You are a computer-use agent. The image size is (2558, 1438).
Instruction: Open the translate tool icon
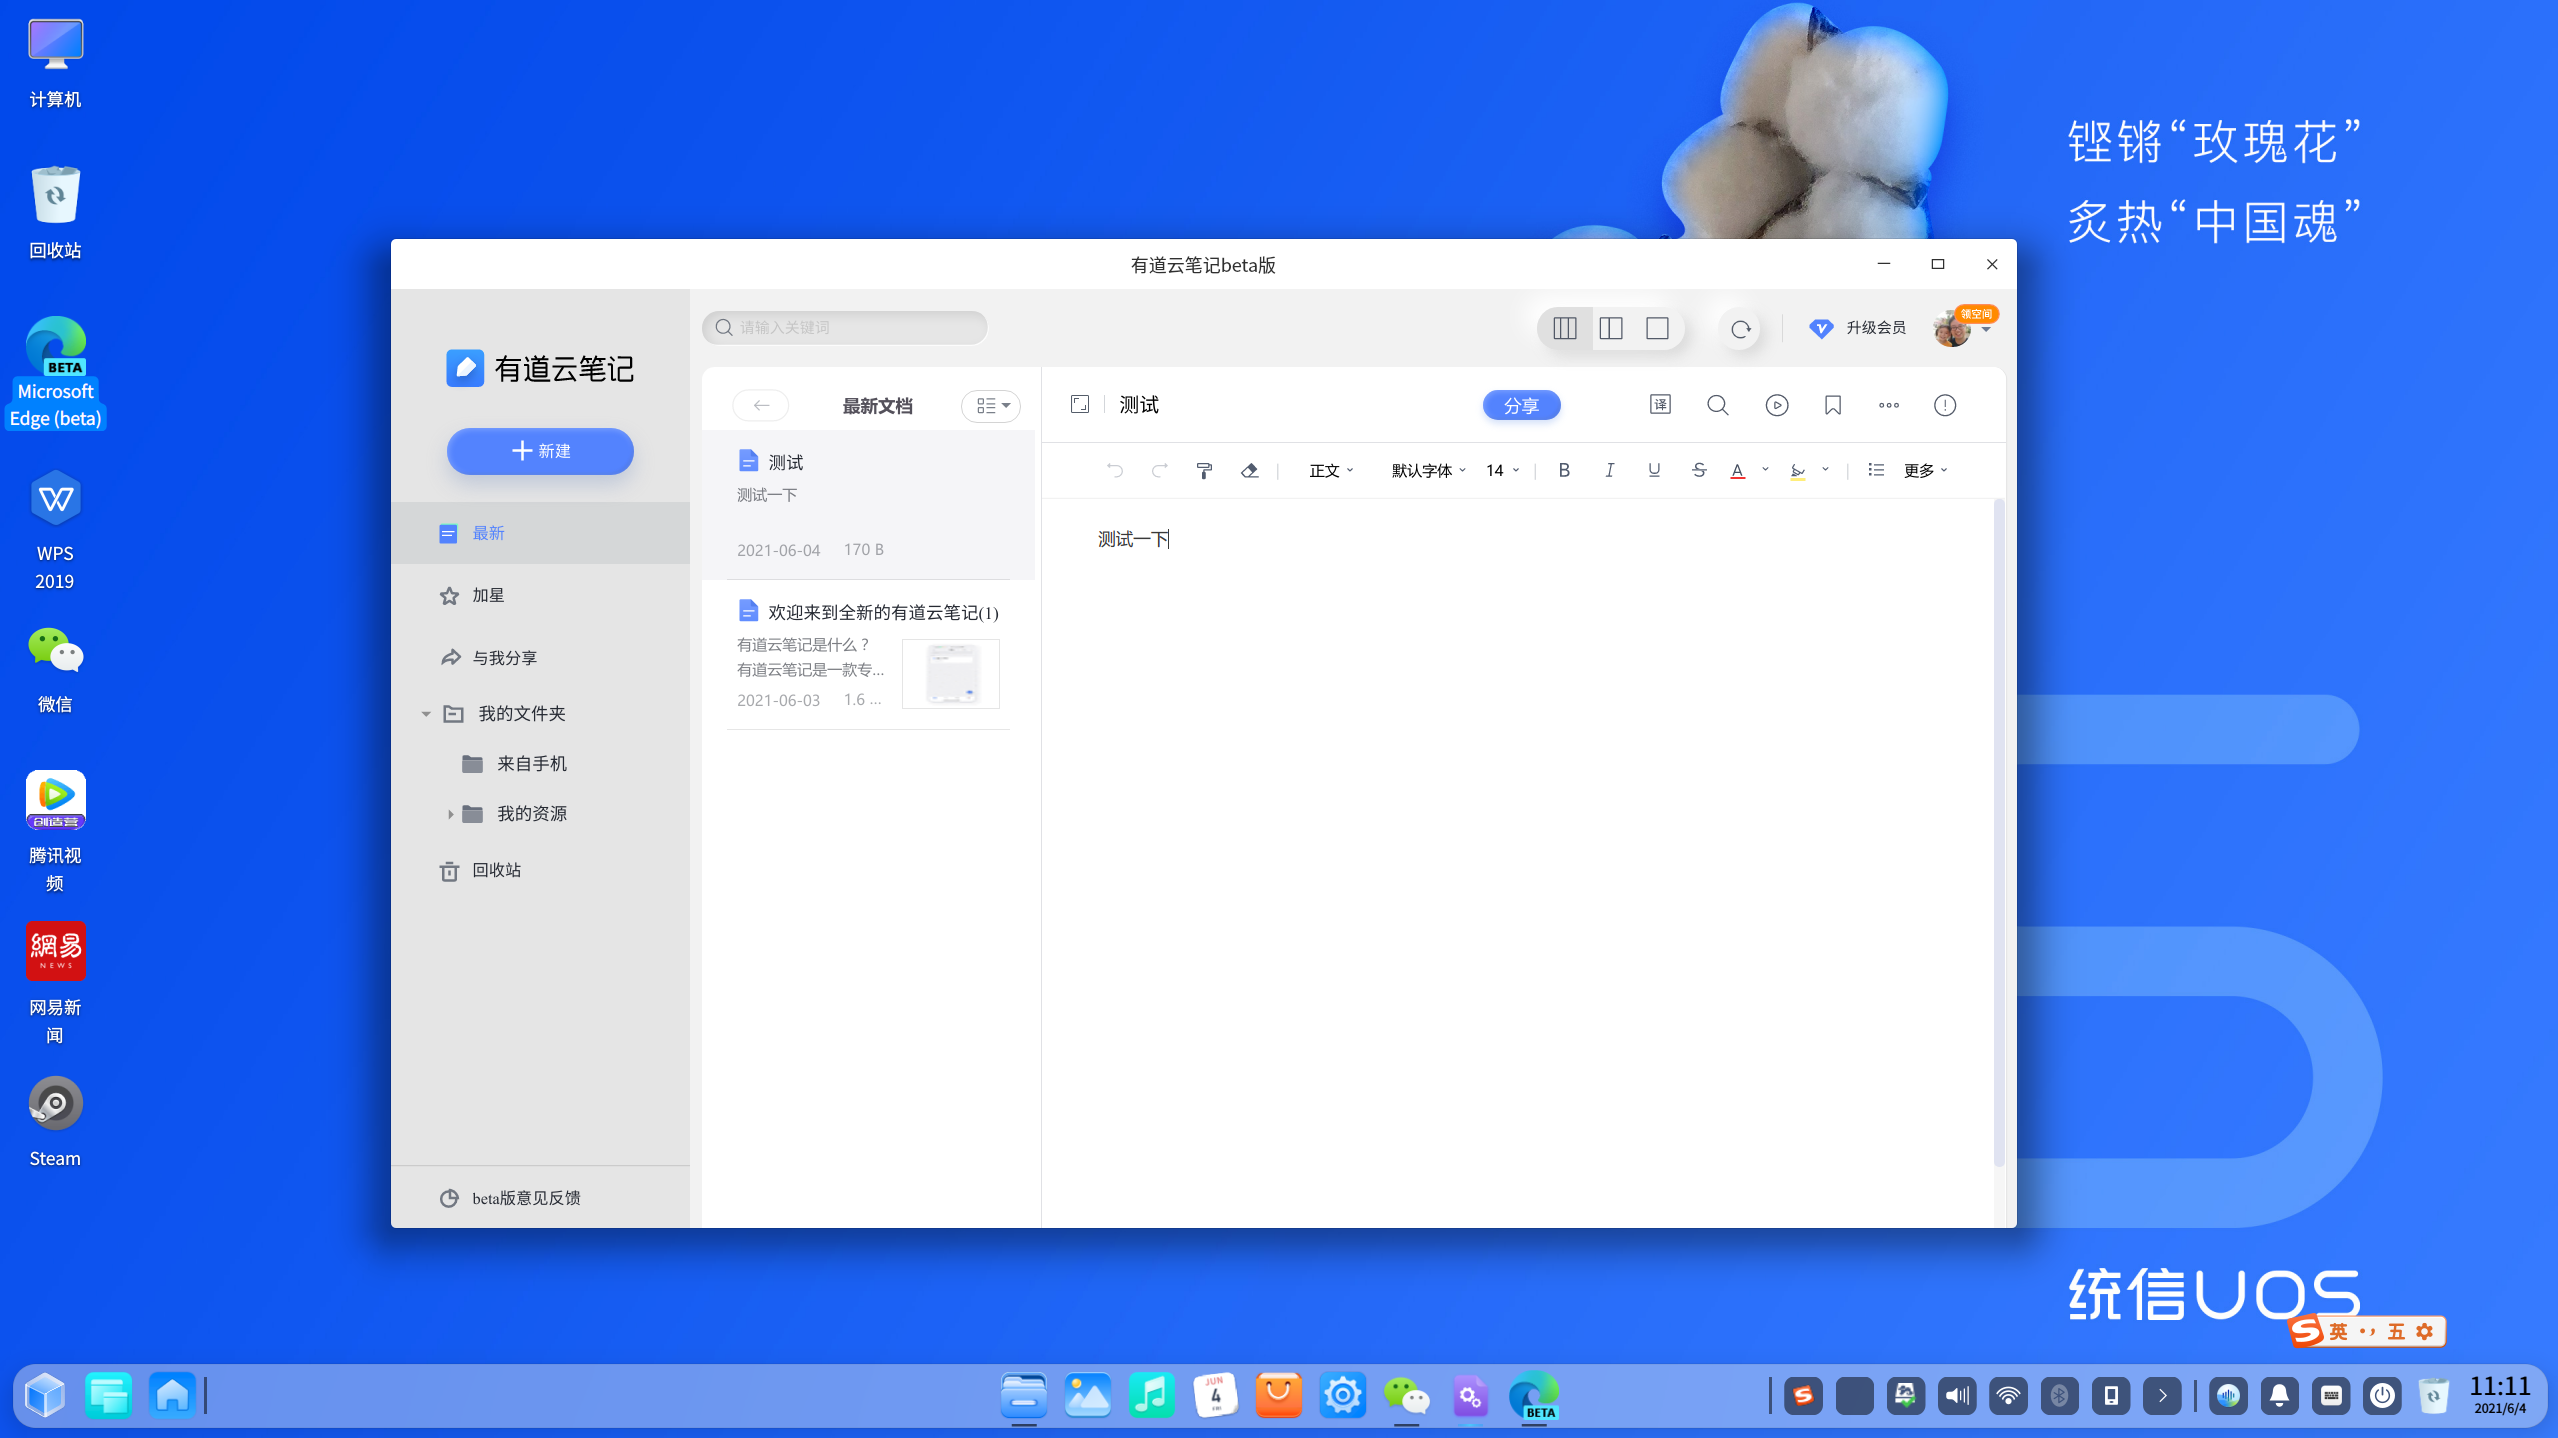click(x=1660, y=405)
